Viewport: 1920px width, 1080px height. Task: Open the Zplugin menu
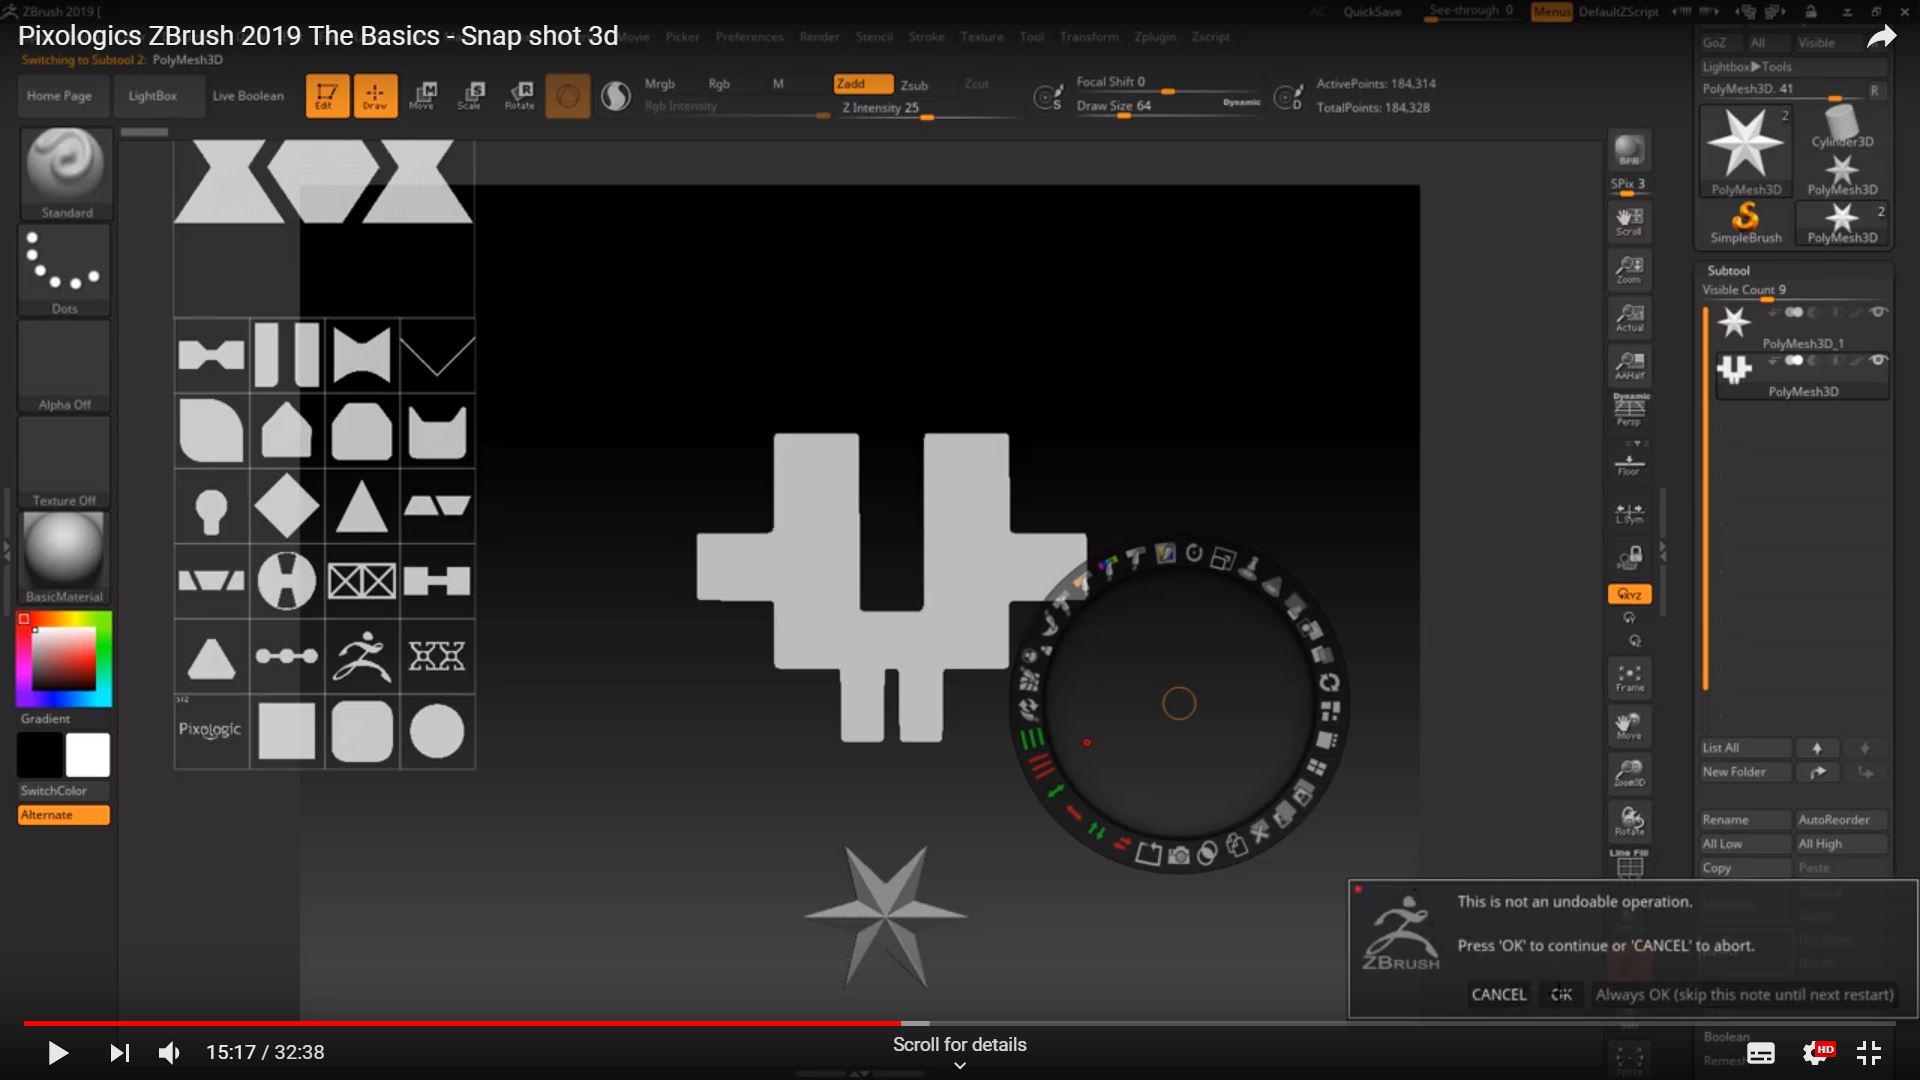pos(1155,37)
